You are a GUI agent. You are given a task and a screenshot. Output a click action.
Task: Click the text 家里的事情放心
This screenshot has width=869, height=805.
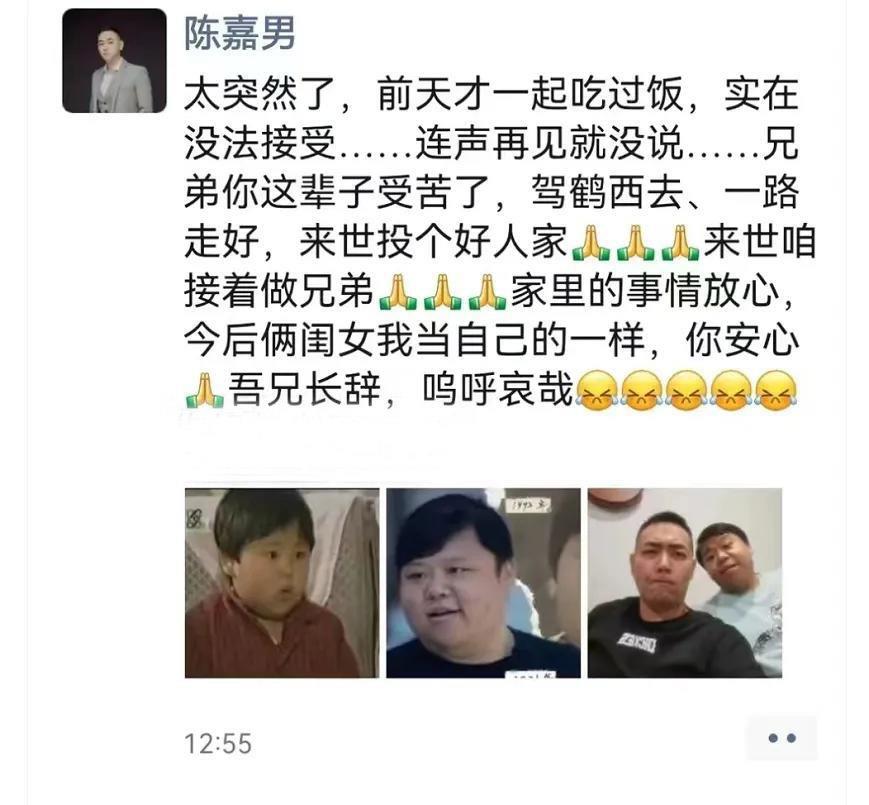(x=645, y=291)
